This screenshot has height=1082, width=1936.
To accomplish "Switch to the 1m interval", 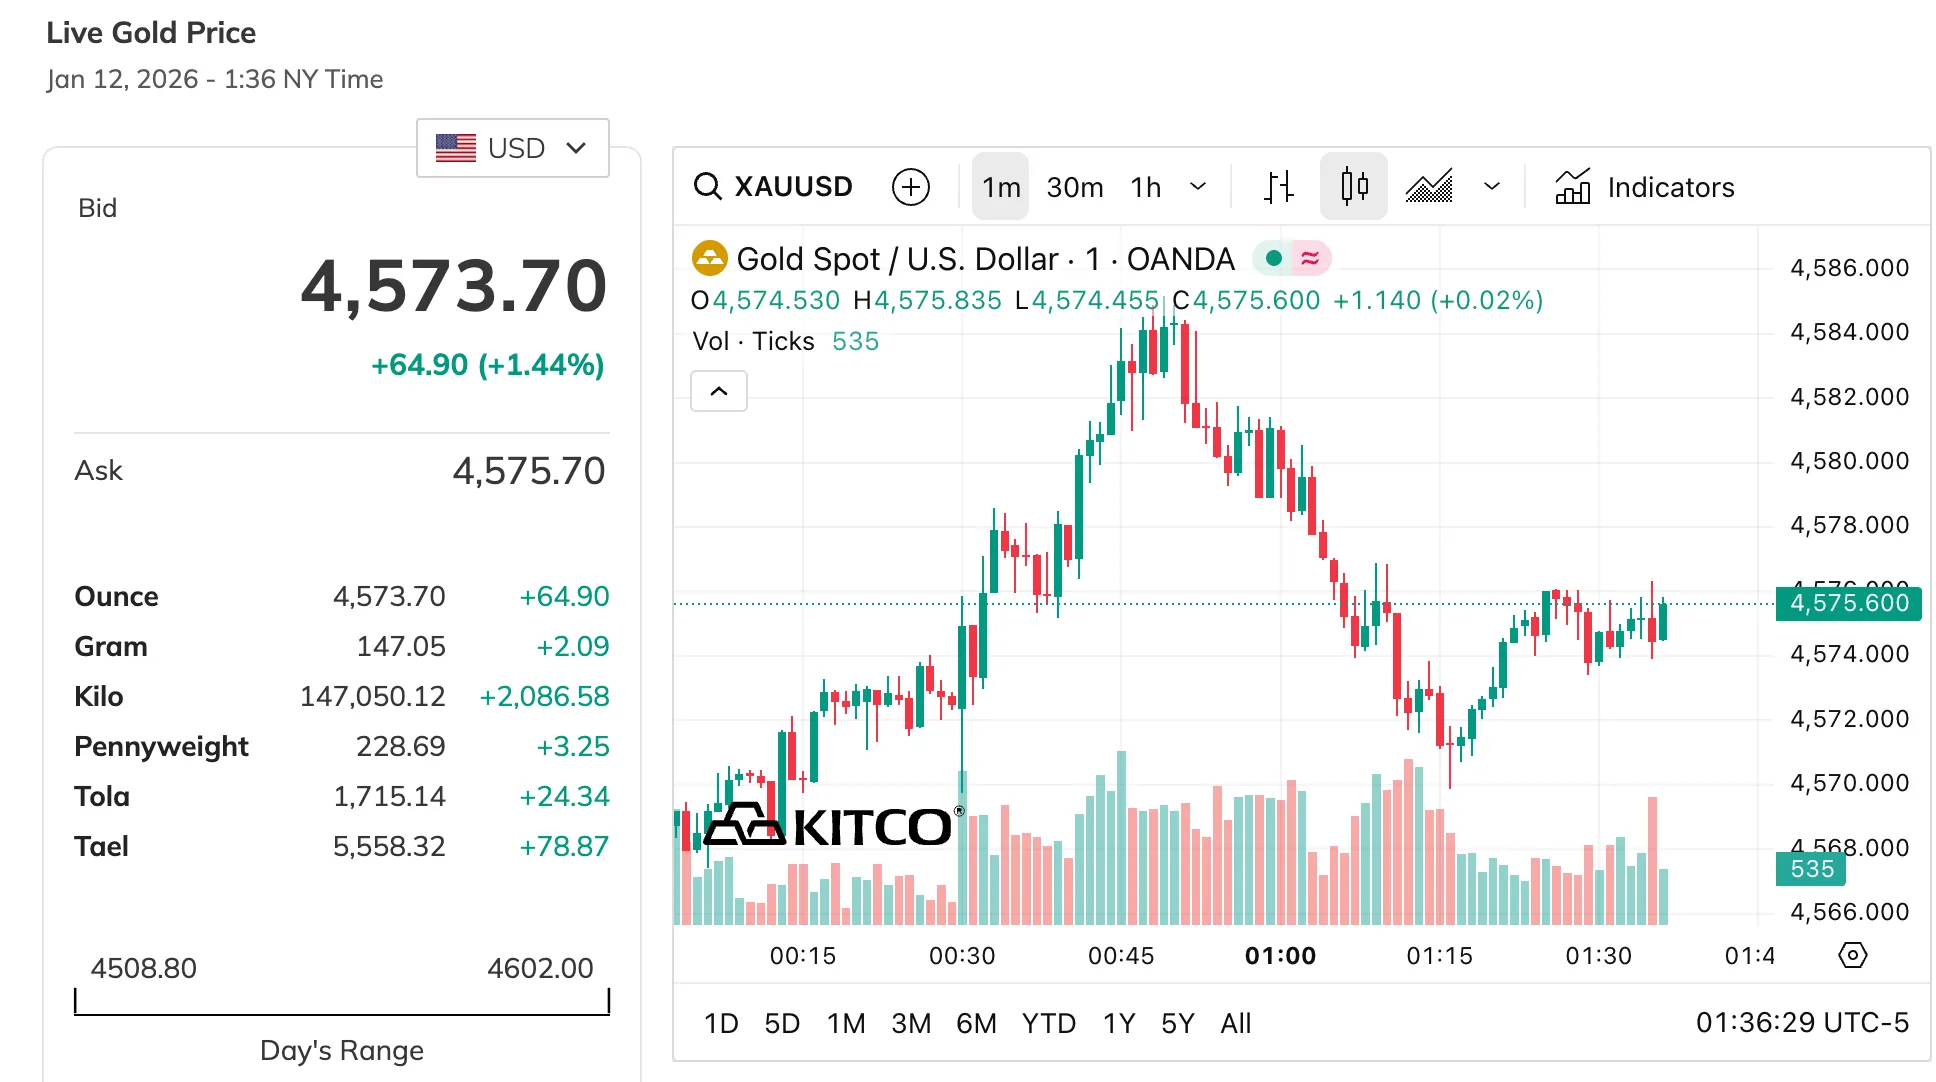I will point(1000,187).
